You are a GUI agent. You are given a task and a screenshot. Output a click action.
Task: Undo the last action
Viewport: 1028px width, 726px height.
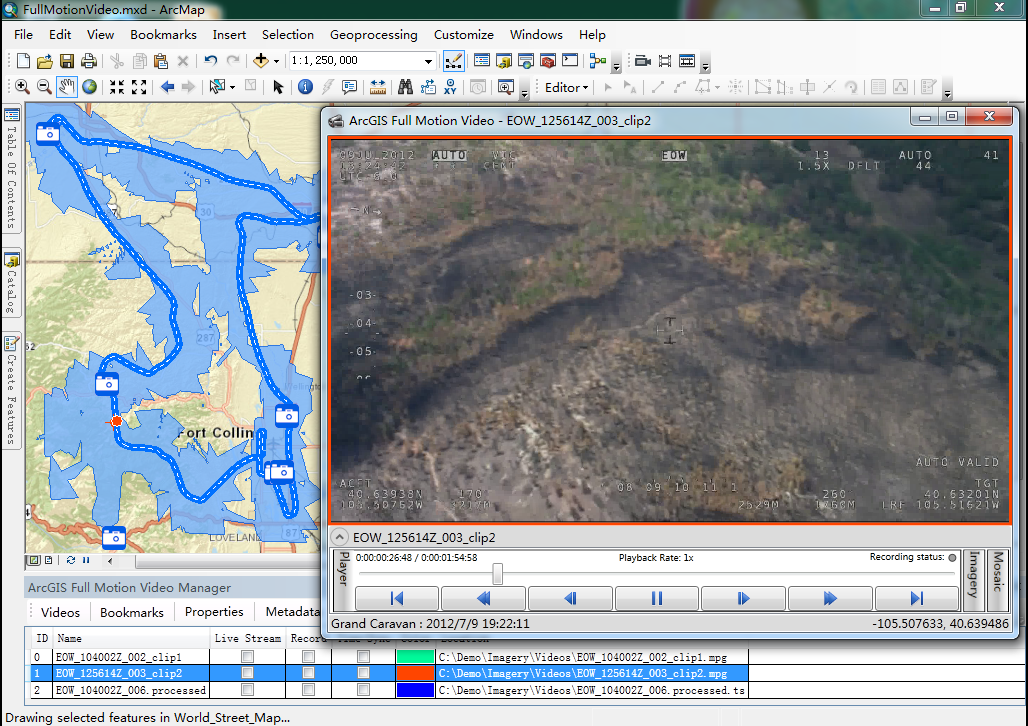(x=210, y=61)
